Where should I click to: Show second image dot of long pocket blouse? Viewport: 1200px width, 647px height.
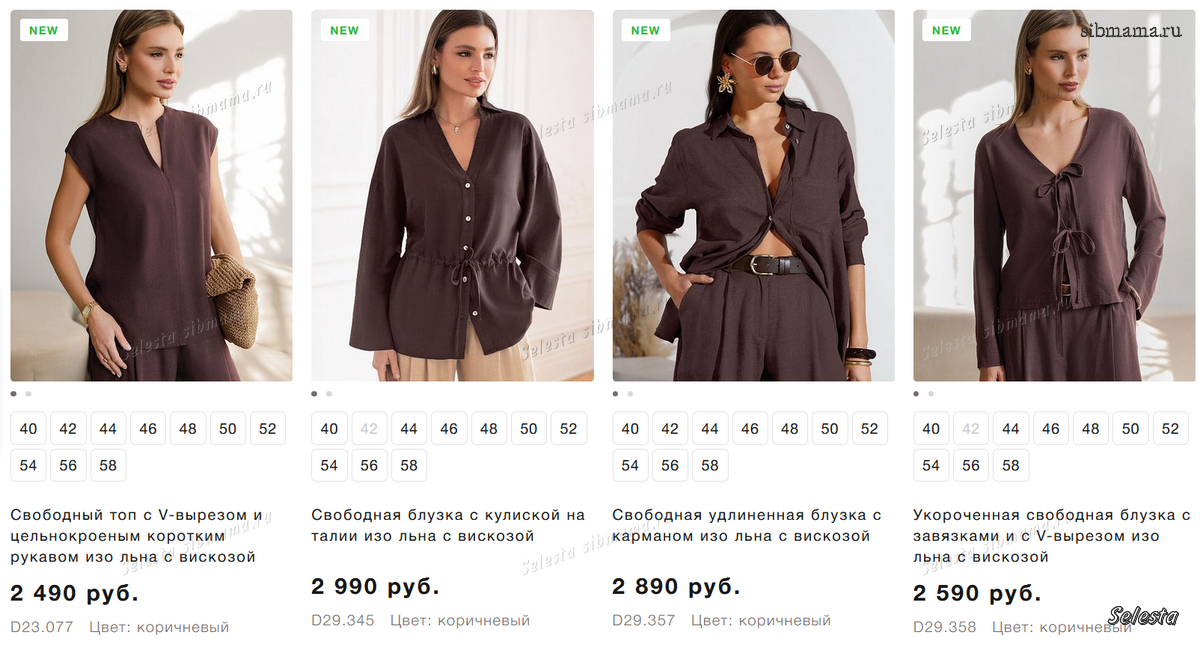631,394
